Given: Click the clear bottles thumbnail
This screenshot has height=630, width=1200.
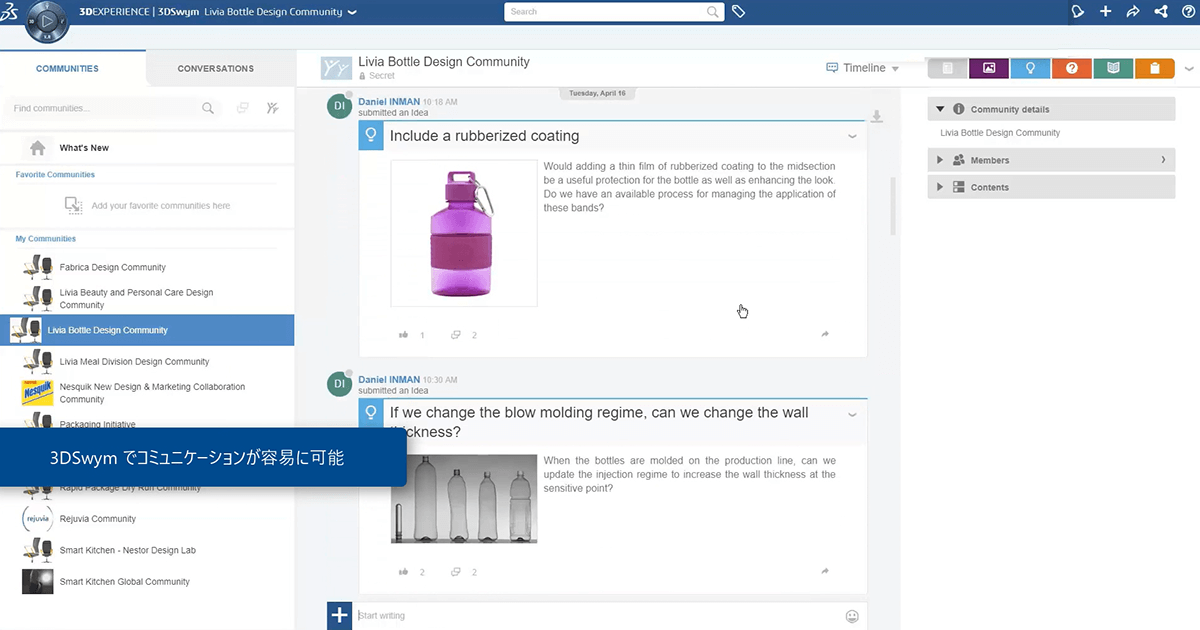Looking at the screenshot, I should coord(464,499).
